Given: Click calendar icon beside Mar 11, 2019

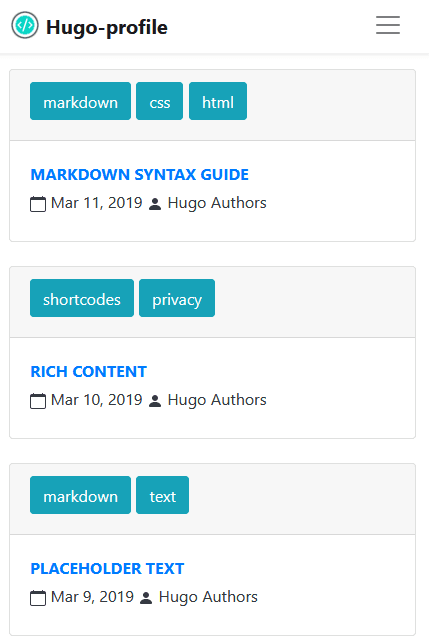Looking at the screenshot, I should tap(38, 204).
